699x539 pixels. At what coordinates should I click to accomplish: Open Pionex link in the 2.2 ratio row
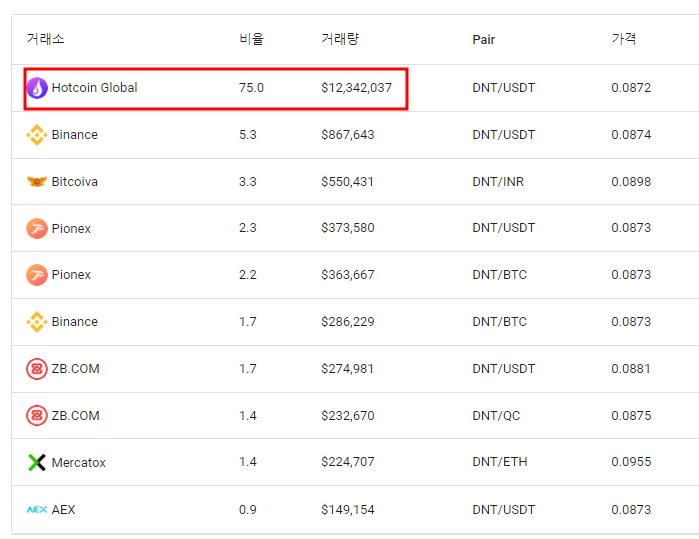pyautogui.click(x=71, y=275)
